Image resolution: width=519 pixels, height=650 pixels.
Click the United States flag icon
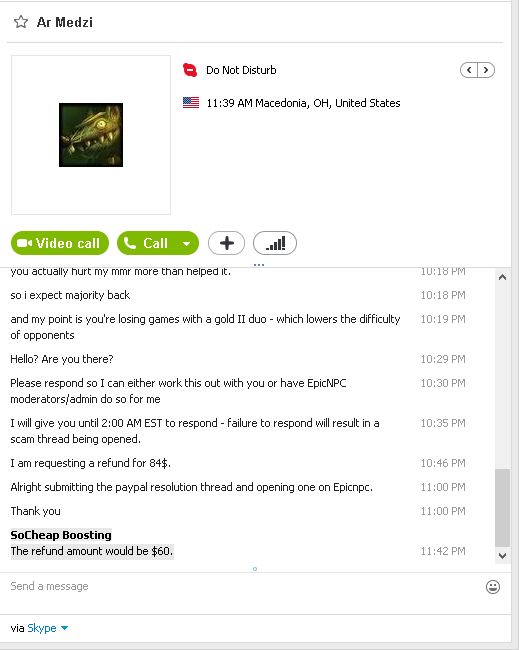coord(191,102)
